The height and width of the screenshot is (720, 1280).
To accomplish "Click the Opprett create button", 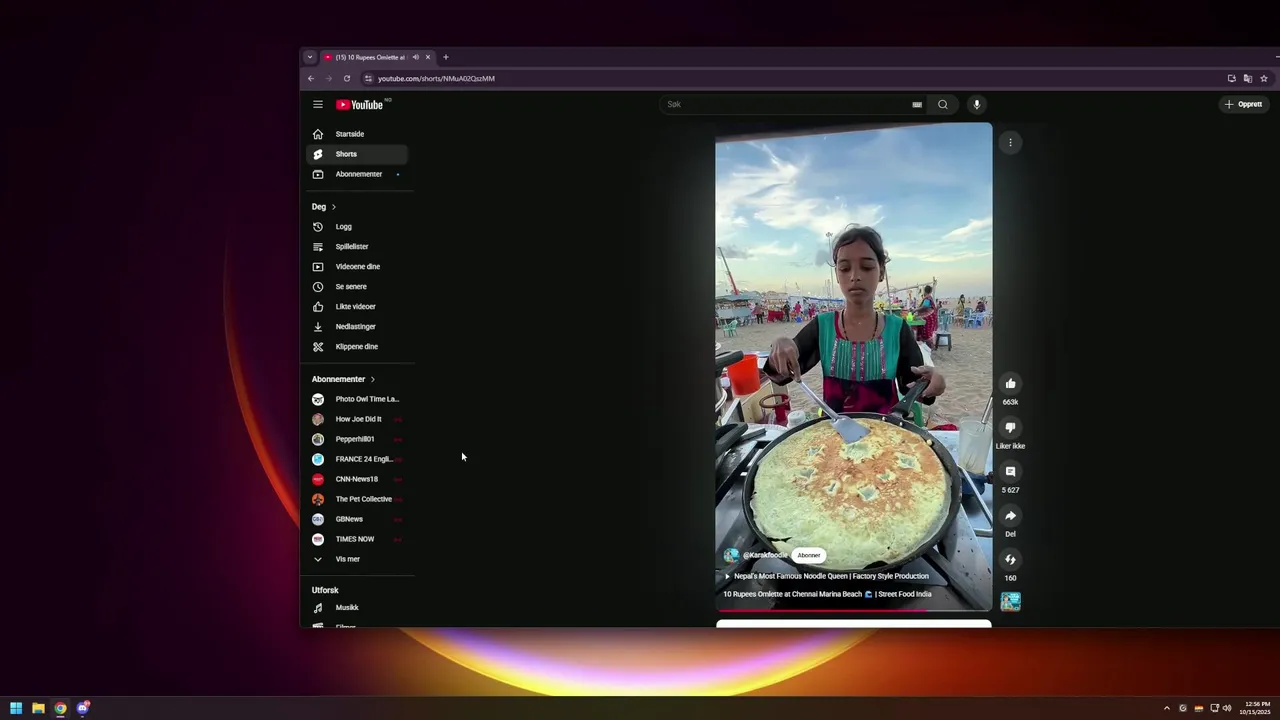I will [1243, 104].
